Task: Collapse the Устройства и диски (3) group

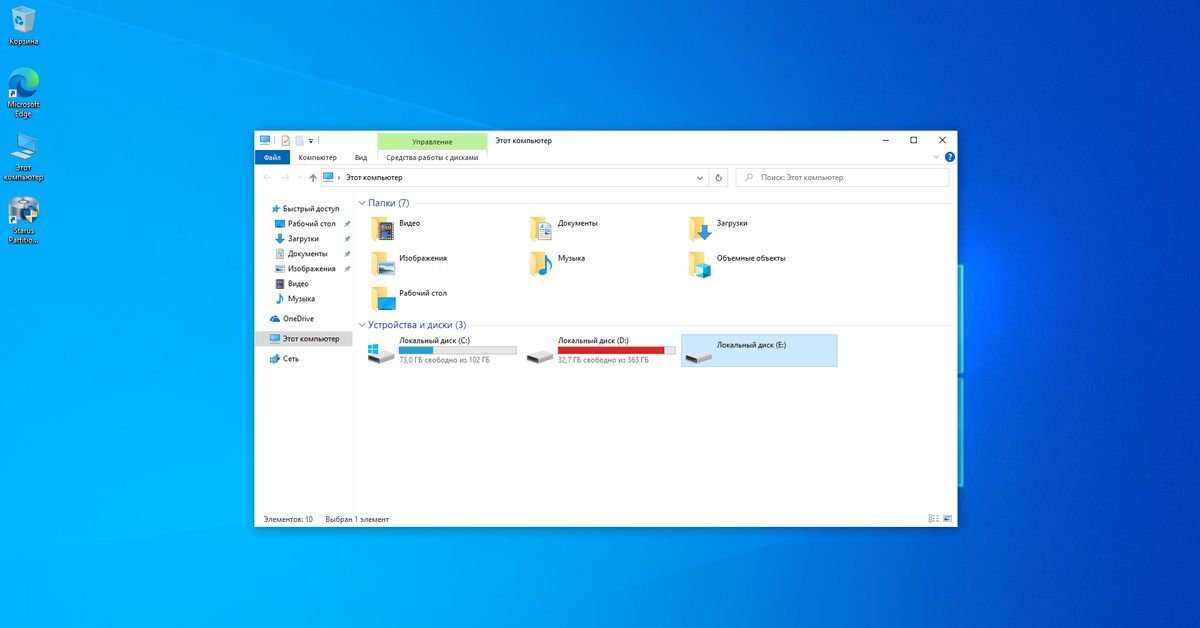Action: pos(362,325)
